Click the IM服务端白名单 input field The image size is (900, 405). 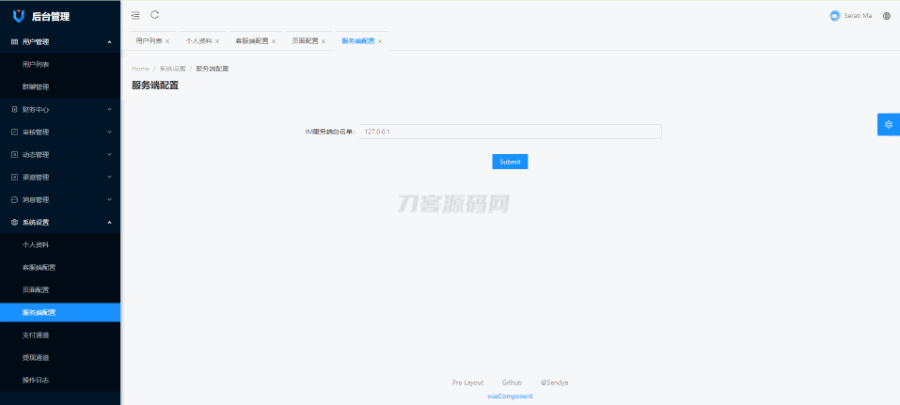tap(510, 131)
